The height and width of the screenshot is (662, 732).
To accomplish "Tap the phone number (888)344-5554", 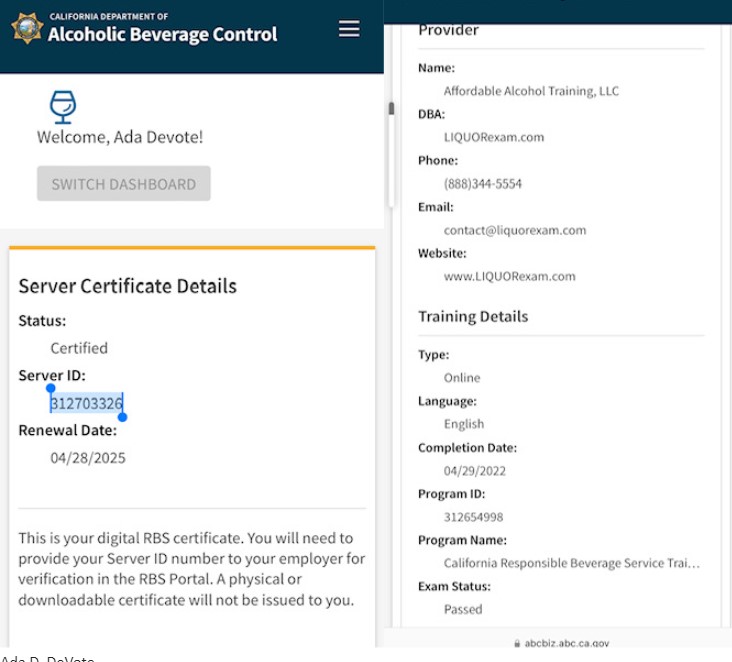I will 483,184.
